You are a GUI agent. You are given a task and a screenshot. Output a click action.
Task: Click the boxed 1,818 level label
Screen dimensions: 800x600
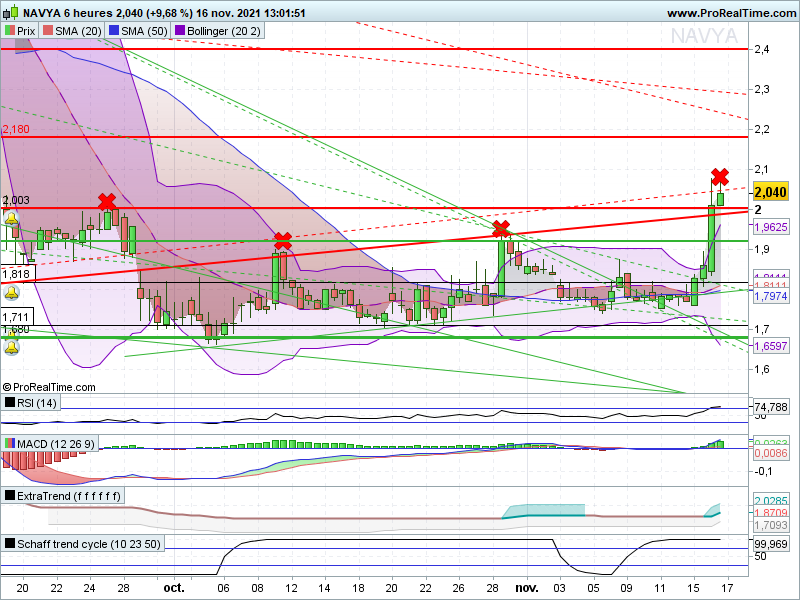point(18,273)
